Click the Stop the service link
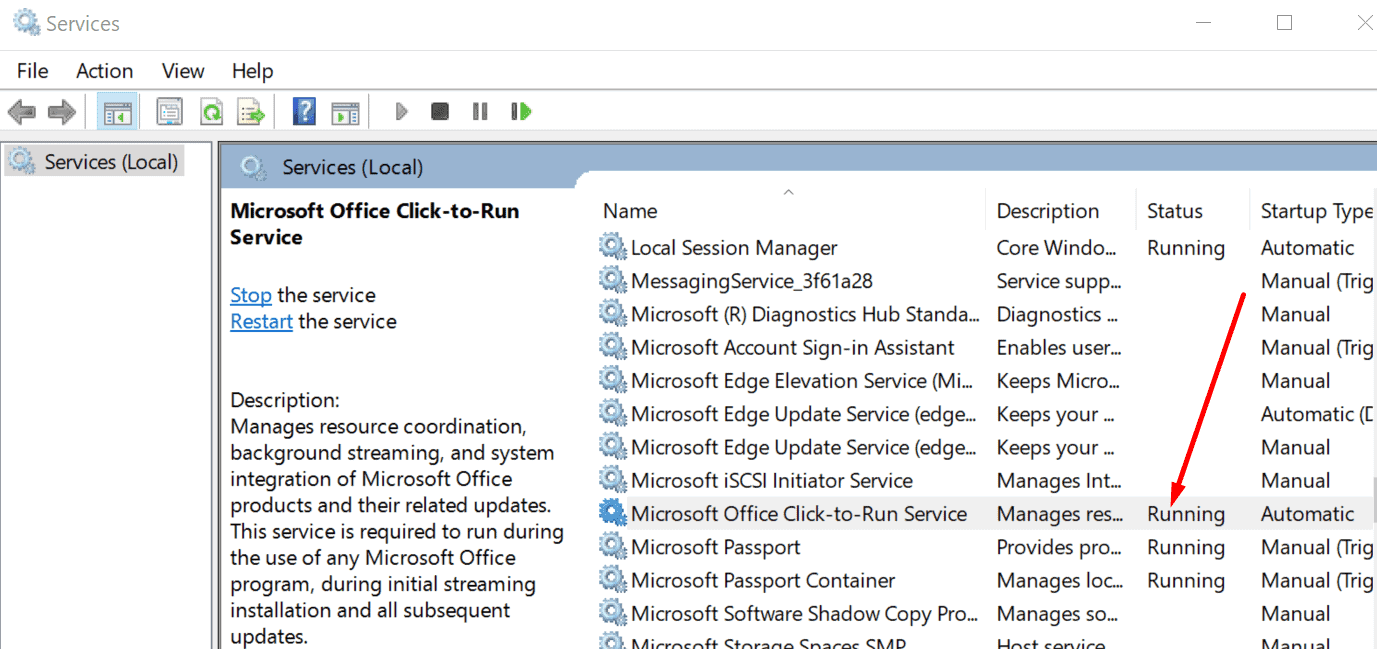1377x649 pixels. point(250,295)
